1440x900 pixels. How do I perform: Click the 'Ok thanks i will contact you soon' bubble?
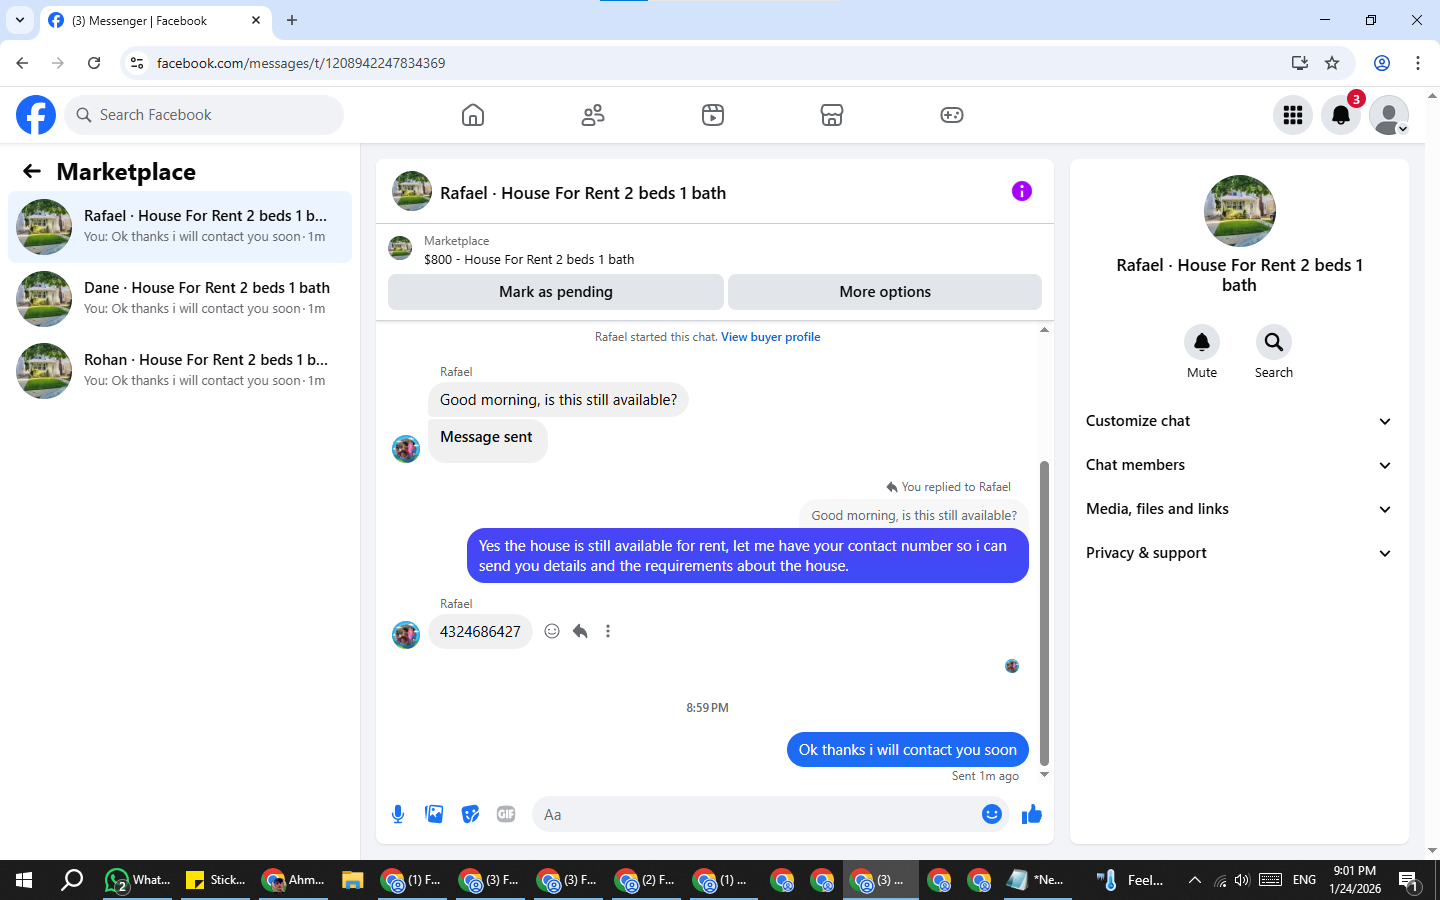click(x=908, y=750)
